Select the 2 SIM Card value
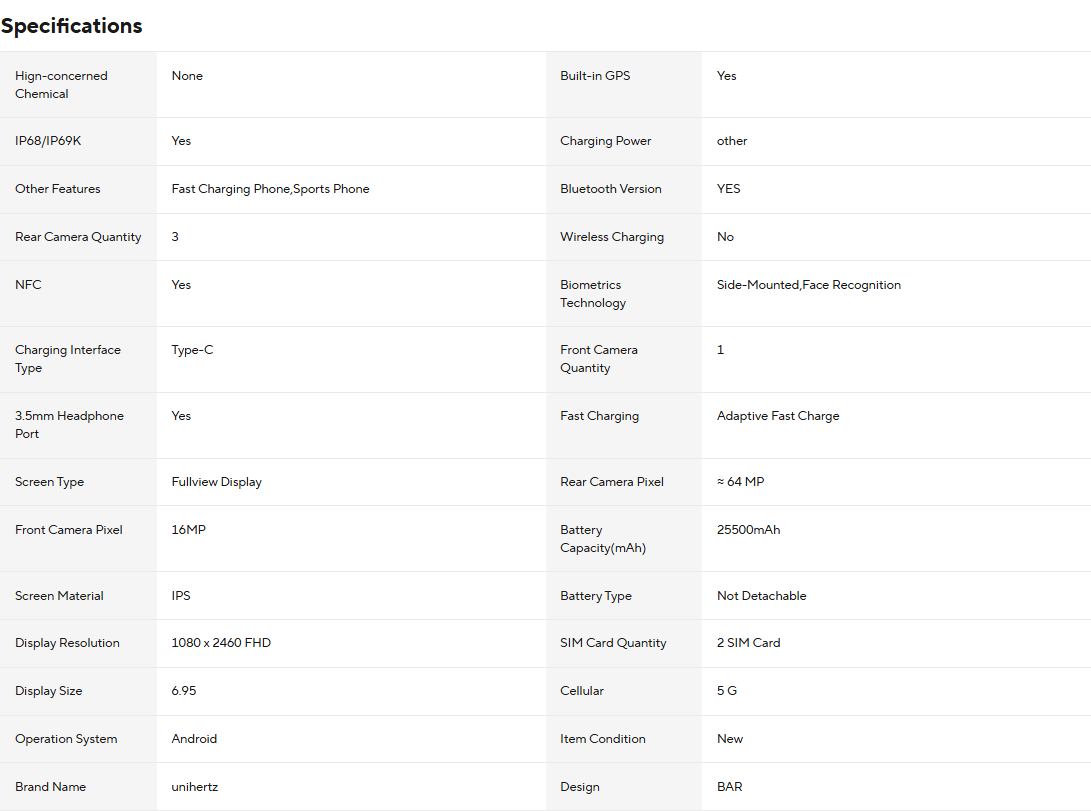This screenshot has width=1091, height=811. 749,643
